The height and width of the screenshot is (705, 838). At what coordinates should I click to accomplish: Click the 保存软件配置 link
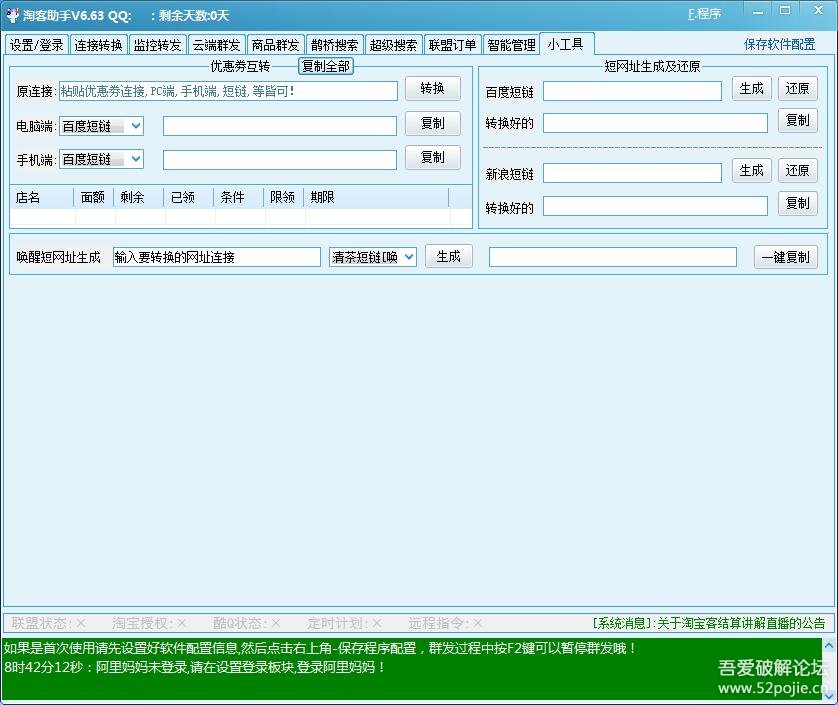tap(780, 44)
